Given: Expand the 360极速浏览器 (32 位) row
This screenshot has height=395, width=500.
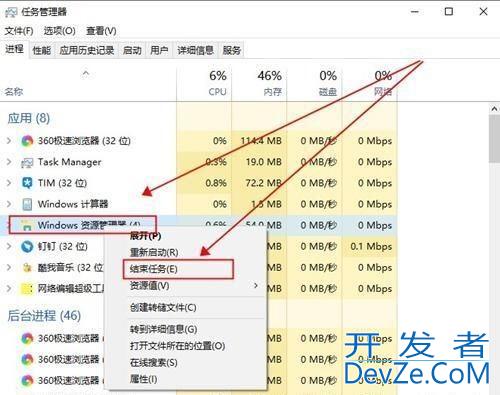Looking at the screenshot, I should [9, 141].
